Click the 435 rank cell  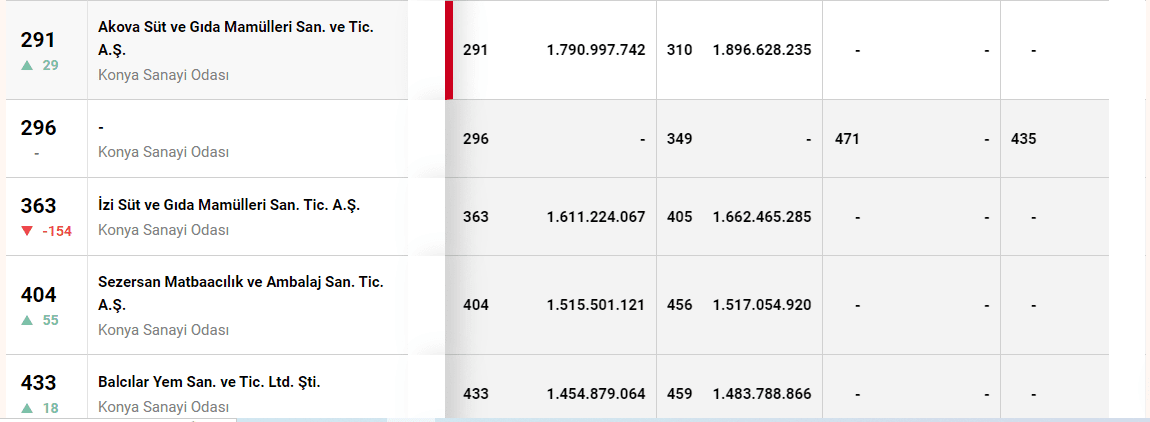1024,139
